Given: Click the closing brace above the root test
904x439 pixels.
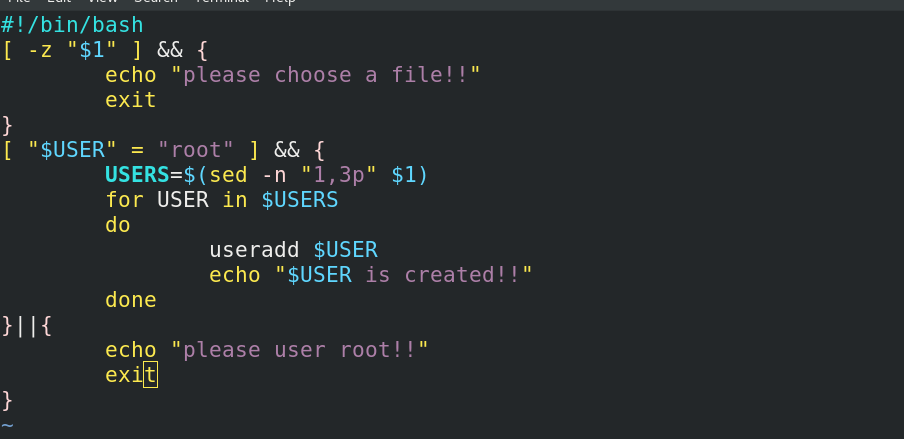Looking at the screenshot, I should [7, 125].
